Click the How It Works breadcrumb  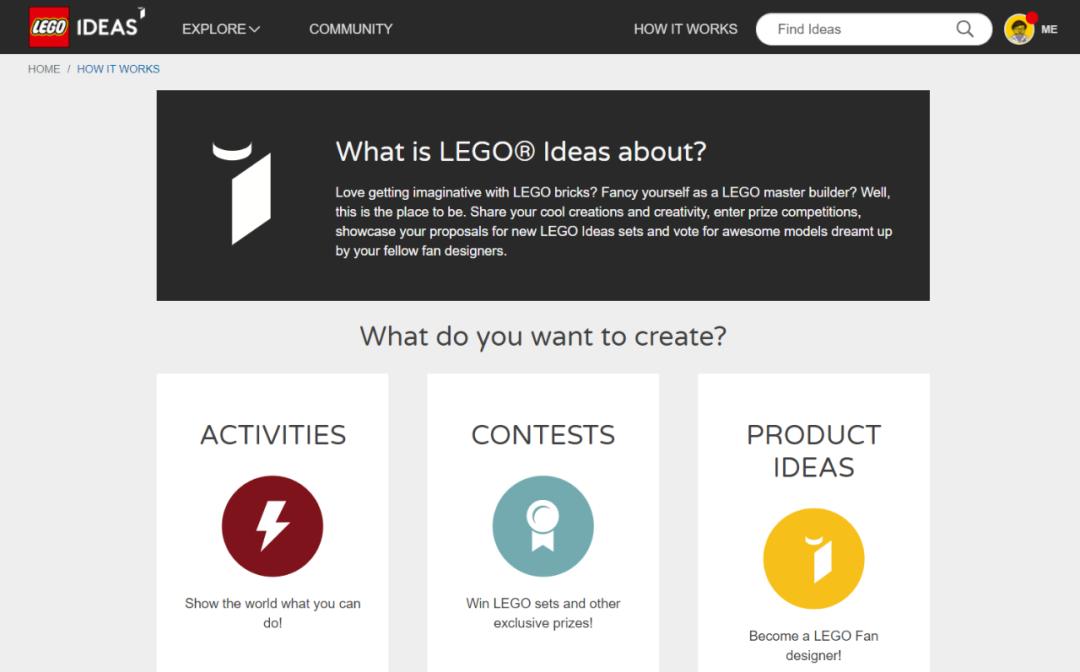(x=118, y=69)
